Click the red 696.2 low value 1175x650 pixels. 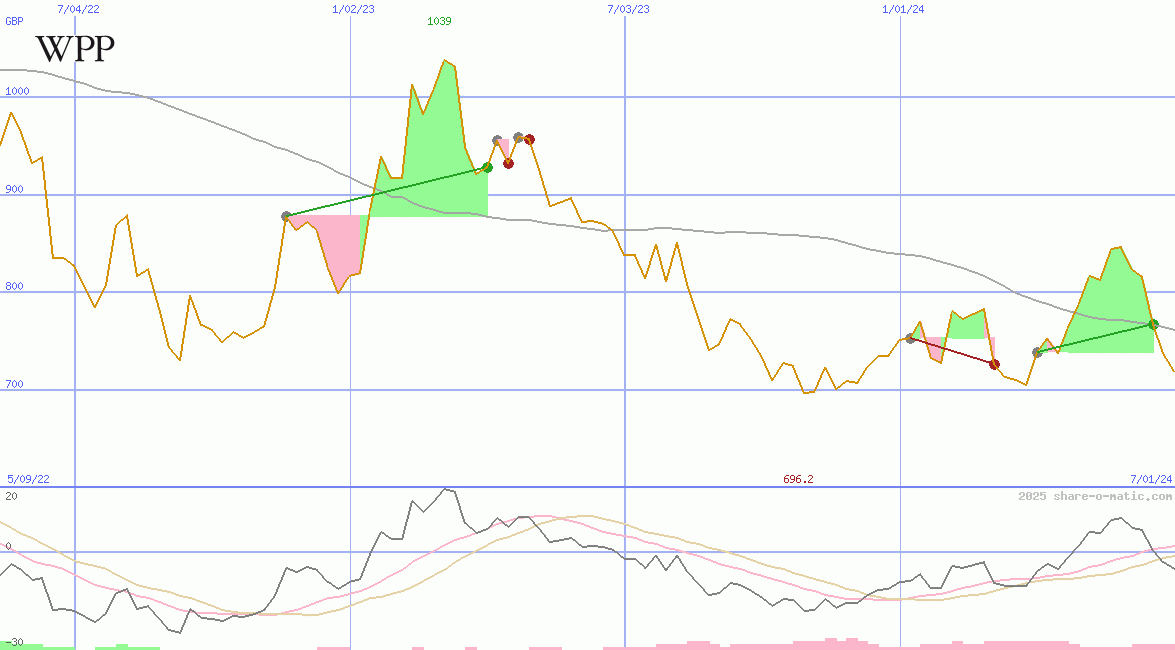coord(798,479)
